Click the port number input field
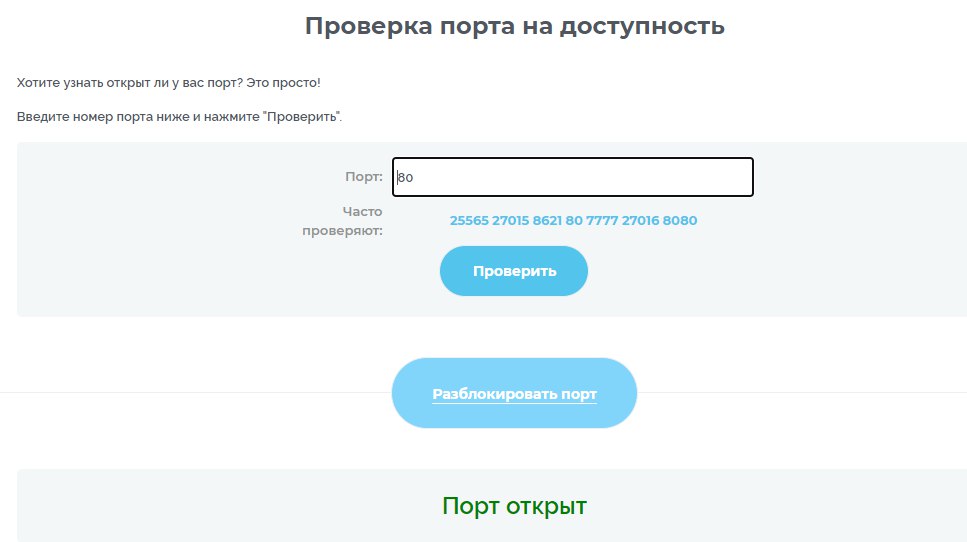The image size is (967, 542). pyautogui.click(x=572, y=177)
